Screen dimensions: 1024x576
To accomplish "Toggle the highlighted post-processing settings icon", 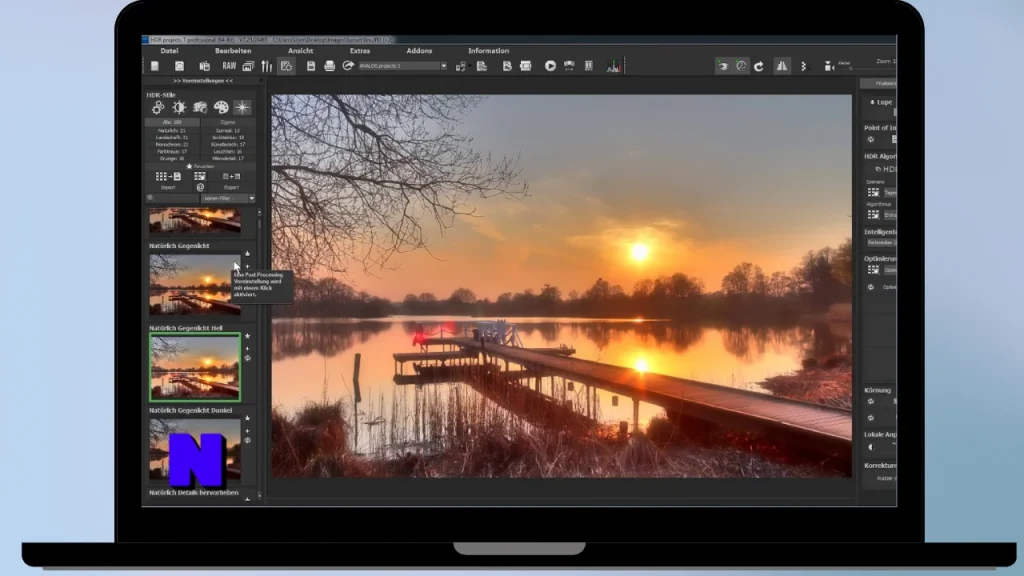I will [x=286, y=66].
